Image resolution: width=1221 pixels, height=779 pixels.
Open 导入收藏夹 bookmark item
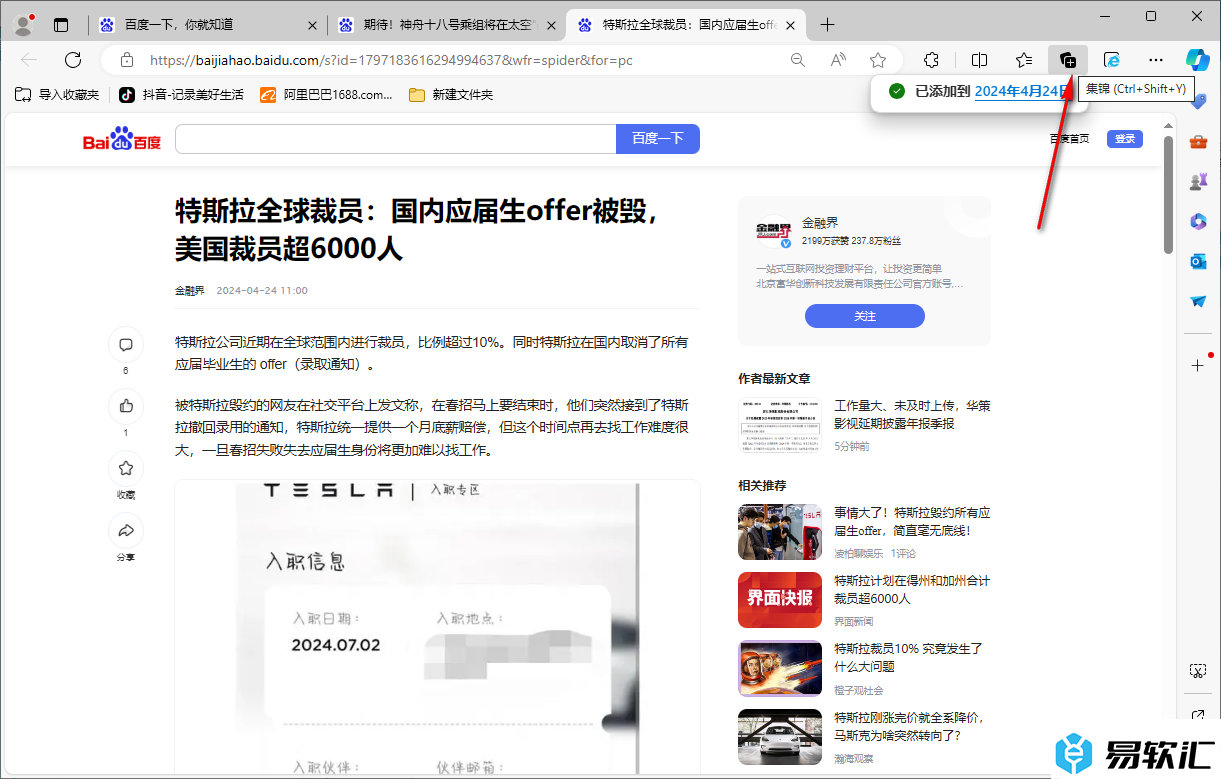click(57, 95)
